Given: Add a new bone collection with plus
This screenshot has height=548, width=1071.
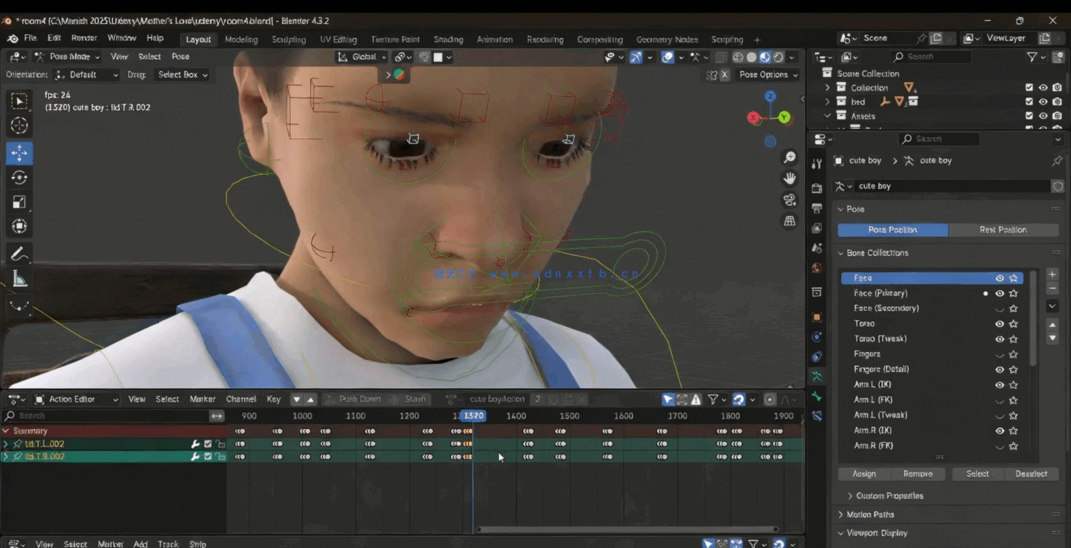Looking at the screenshot, I should pos(1052,274).
